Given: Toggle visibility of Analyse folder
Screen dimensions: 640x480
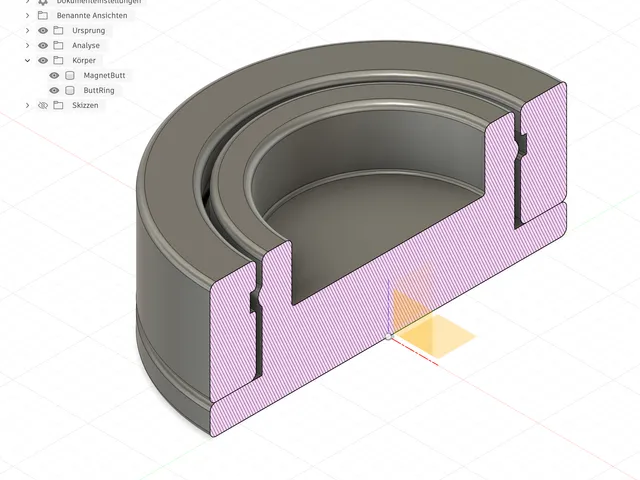Looking at the screenshot, I should pos(43,45).
